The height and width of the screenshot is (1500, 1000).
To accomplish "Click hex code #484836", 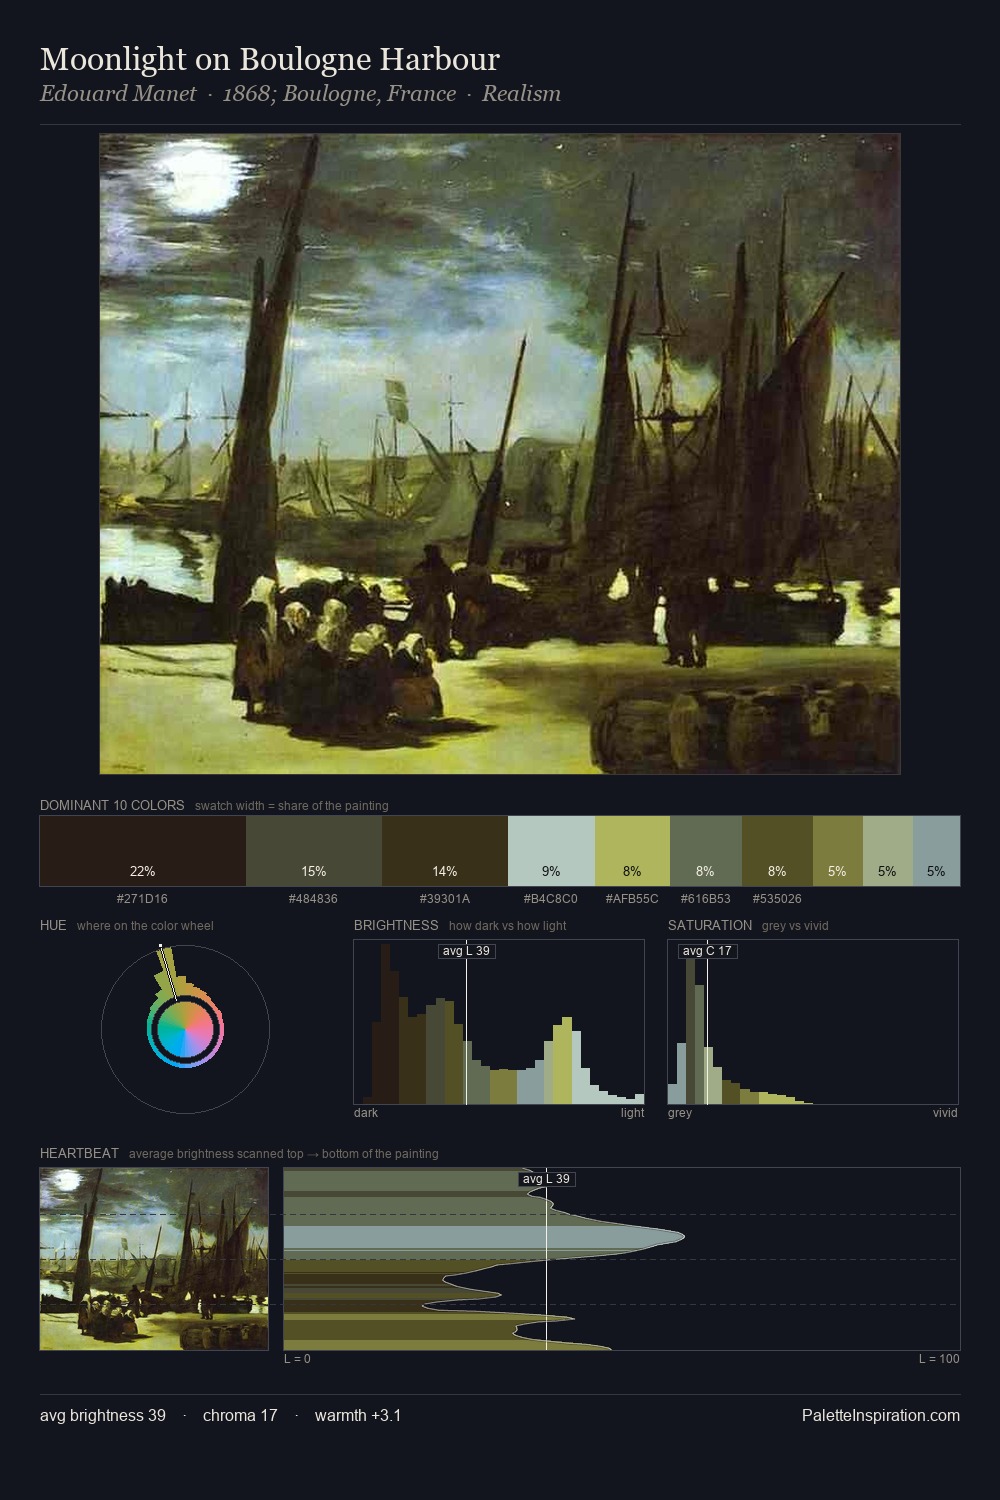I will [313, 899].
